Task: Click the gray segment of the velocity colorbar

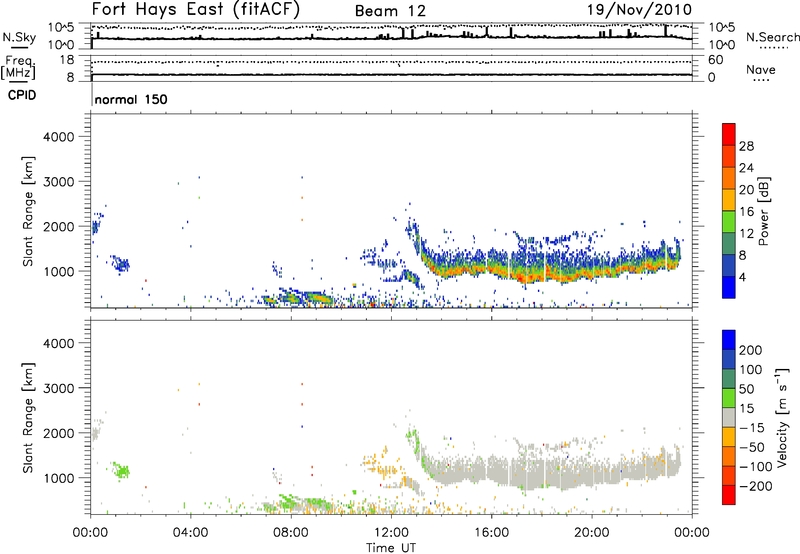Action: pyautogui.click(x=729, y=418)
